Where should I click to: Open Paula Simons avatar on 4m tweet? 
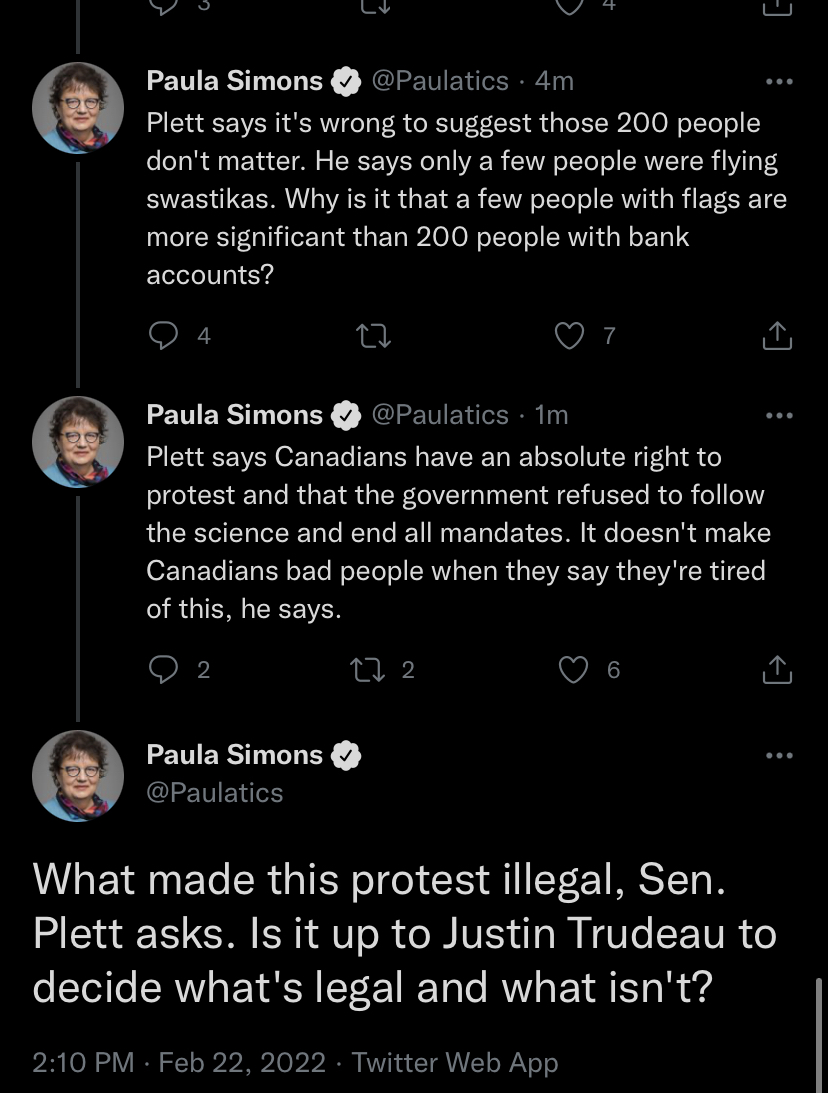pos(78,107)
